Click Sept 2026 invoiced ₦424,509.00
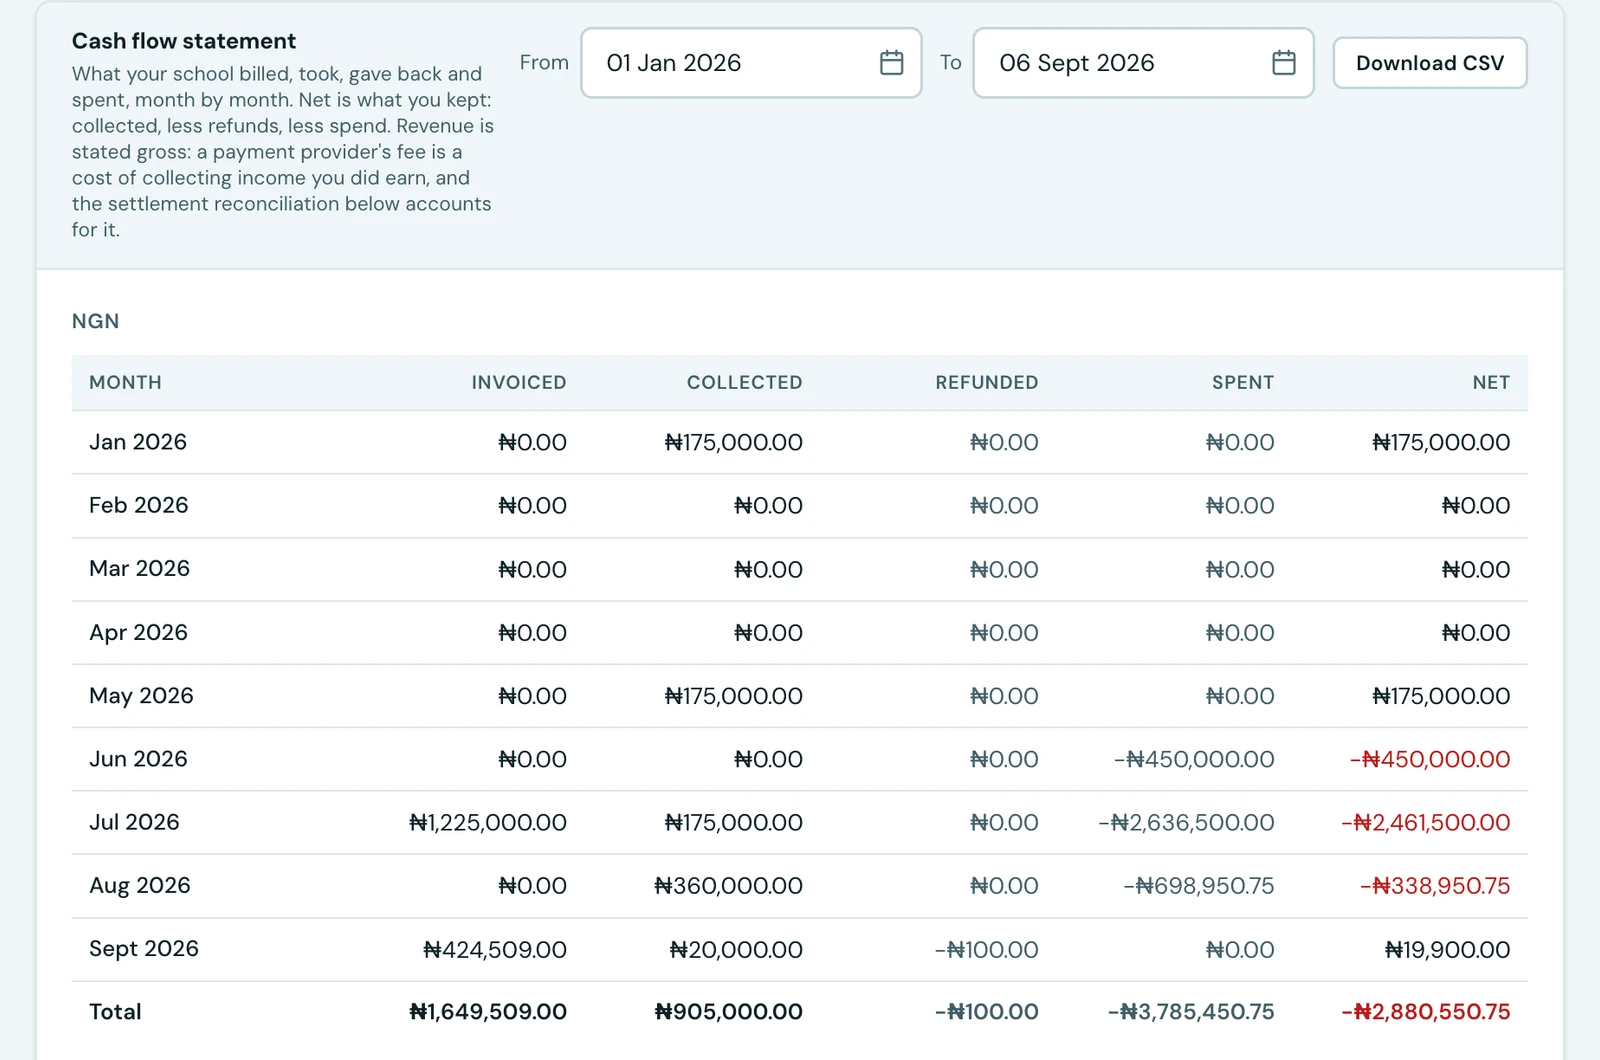Screen dimensions: 1600x1060 [495, 949]
